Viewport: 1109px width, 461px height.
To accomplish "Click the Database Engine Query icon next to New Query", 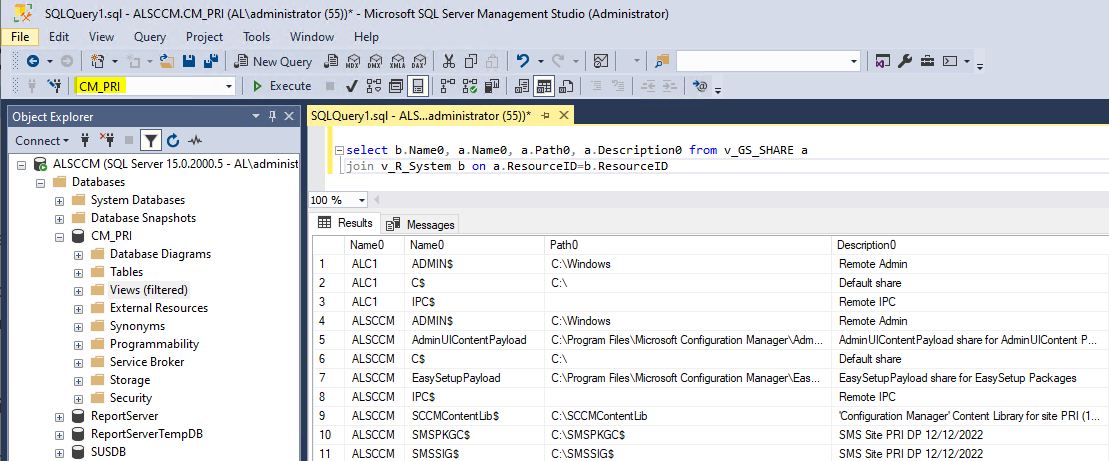I will 330,62.
